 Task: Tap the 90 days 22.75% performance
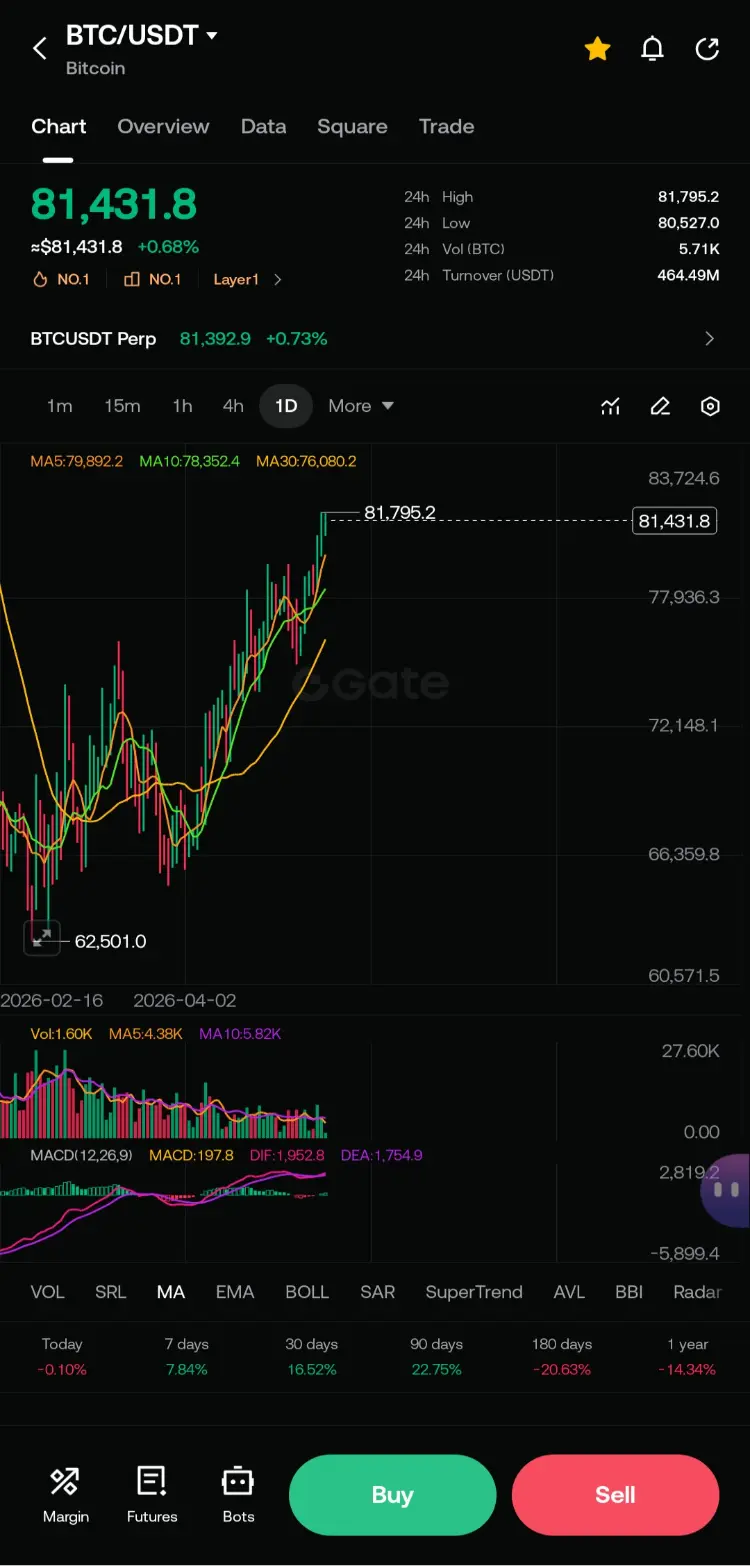click(x=436, y=1357)
